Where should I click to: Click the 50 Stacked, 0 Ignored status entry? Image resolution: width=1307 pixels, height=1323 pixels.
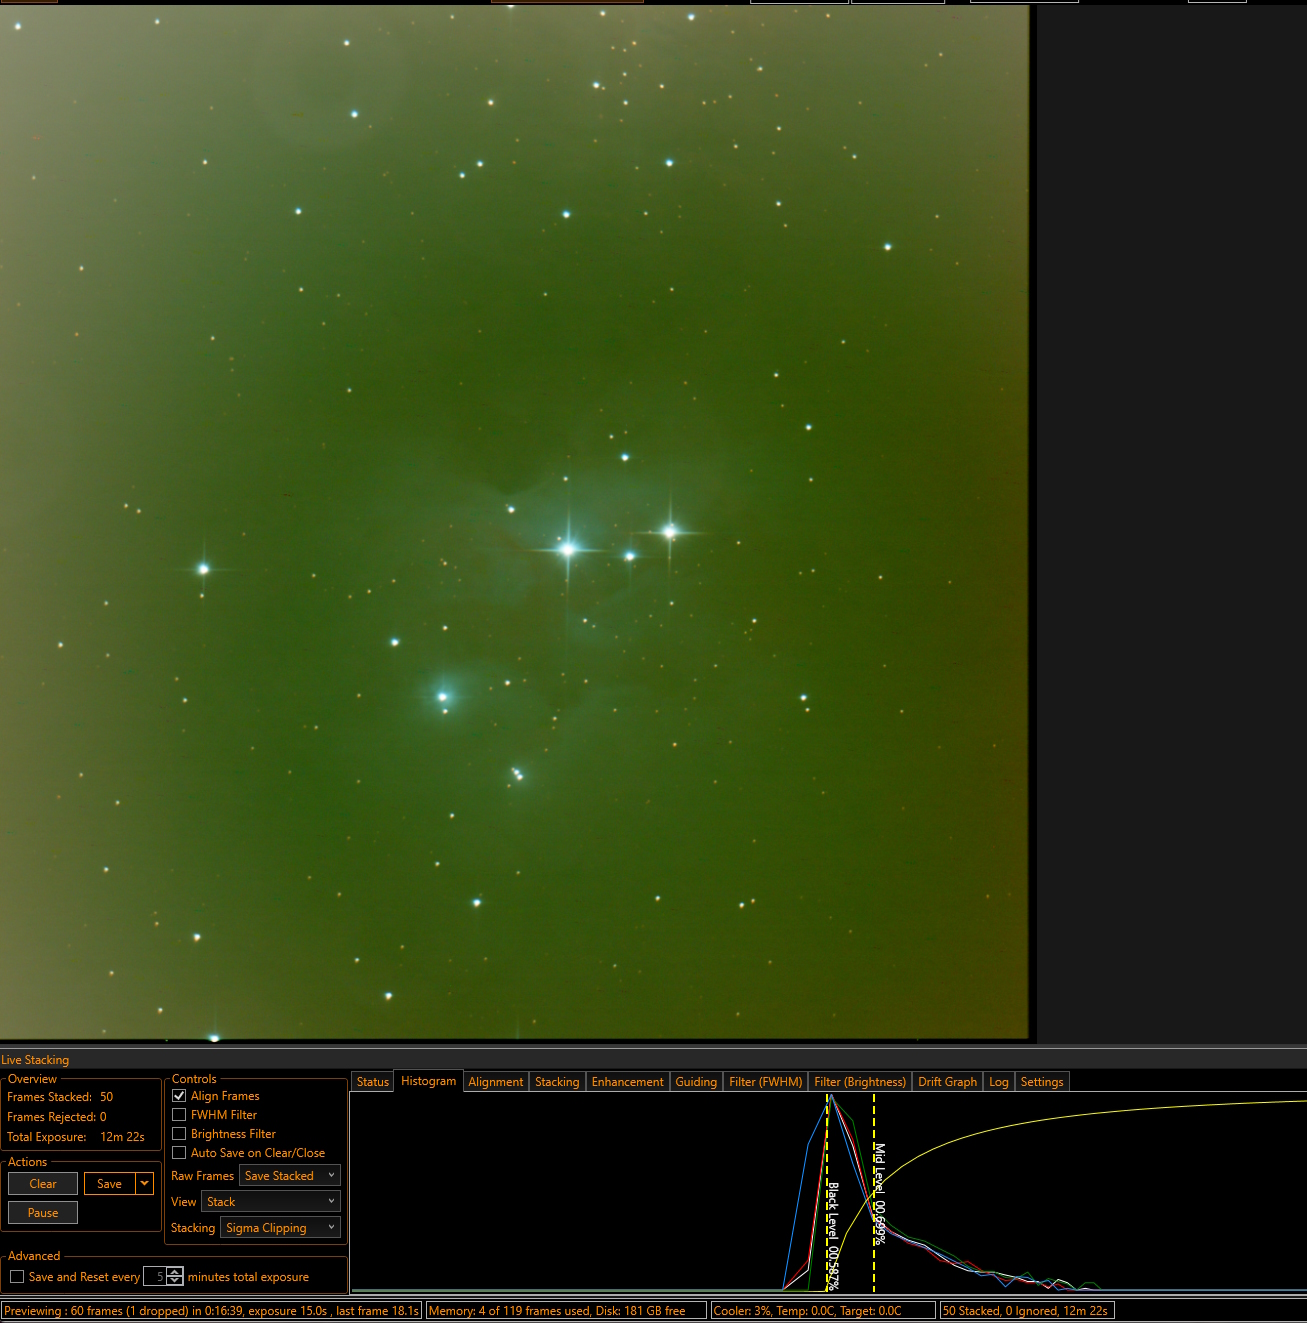(x=1027, y=1311)
